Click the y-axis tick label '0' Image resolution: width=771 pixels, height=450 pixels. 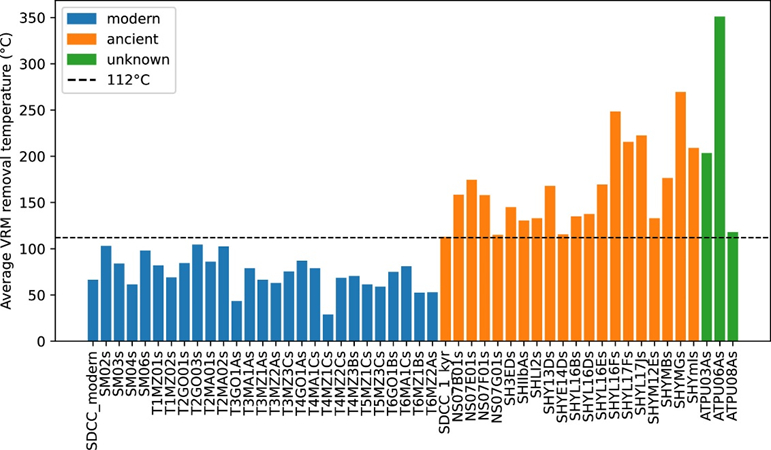pos(41,341)
